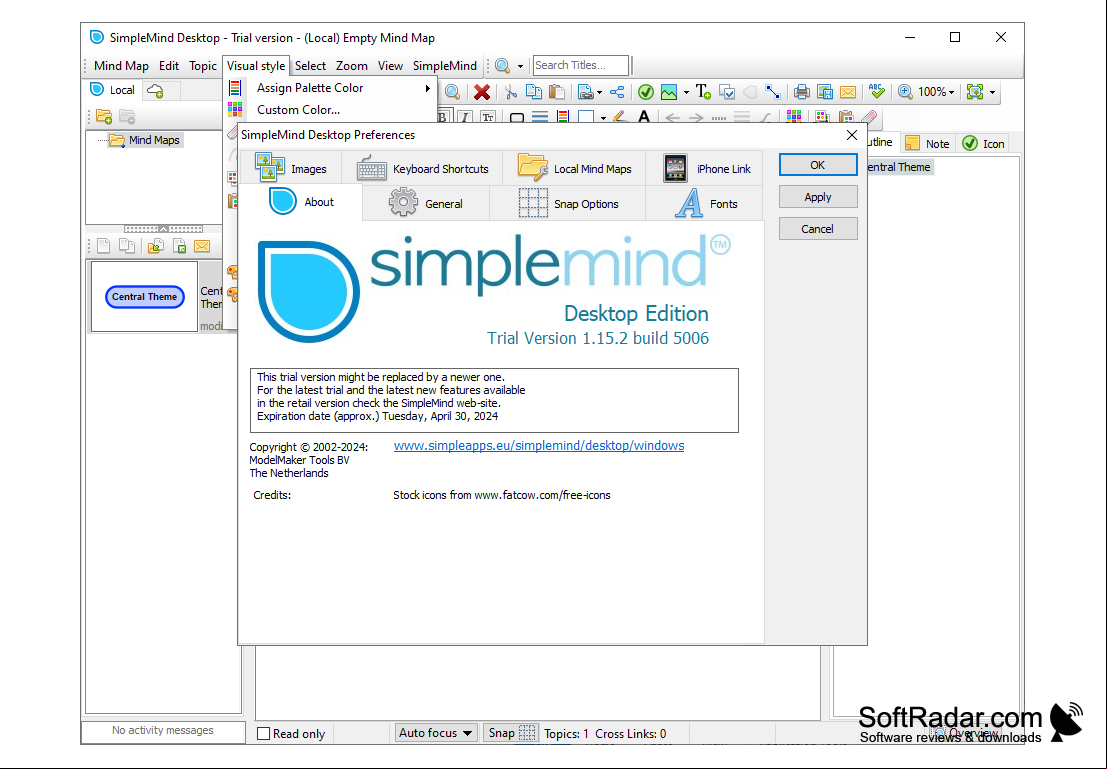
Task: Click the envelope icon in mind map list toolbar
Action: pyautogui.click(x=202, y=246)
